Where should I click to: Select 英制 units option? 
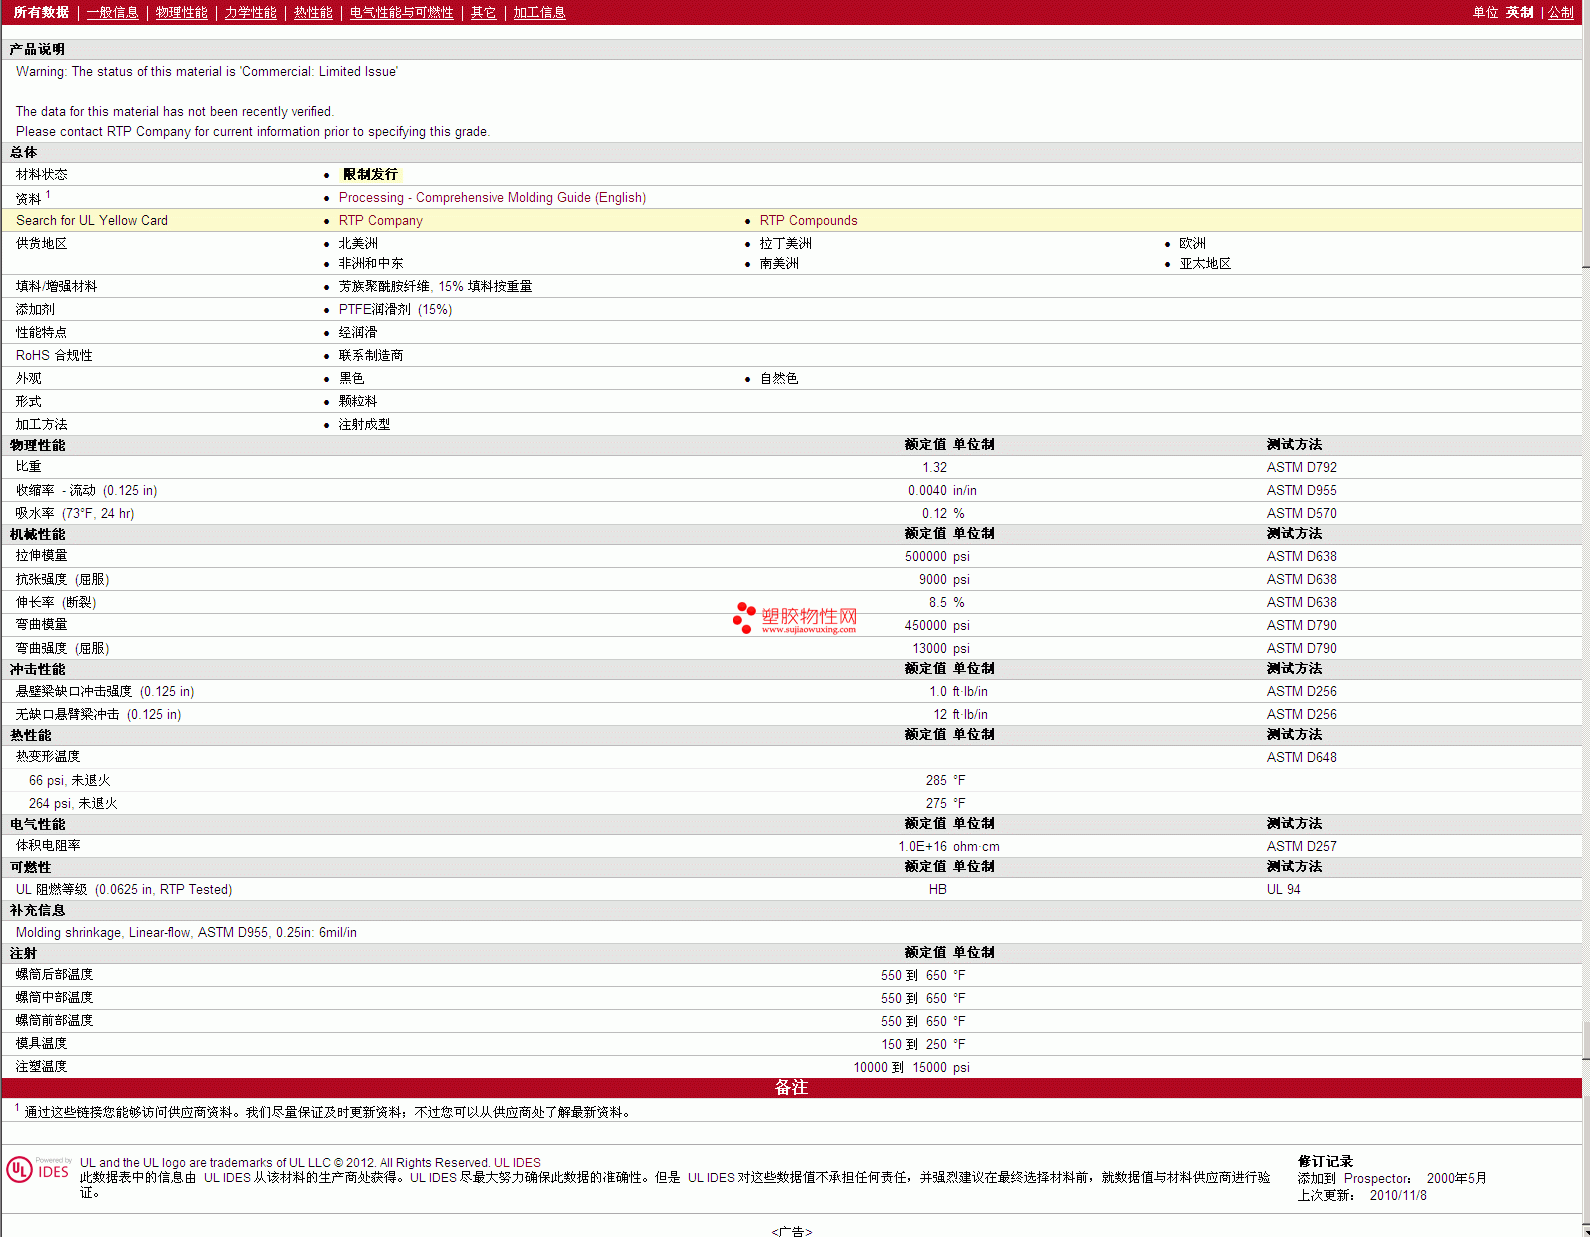(1519, 12)
